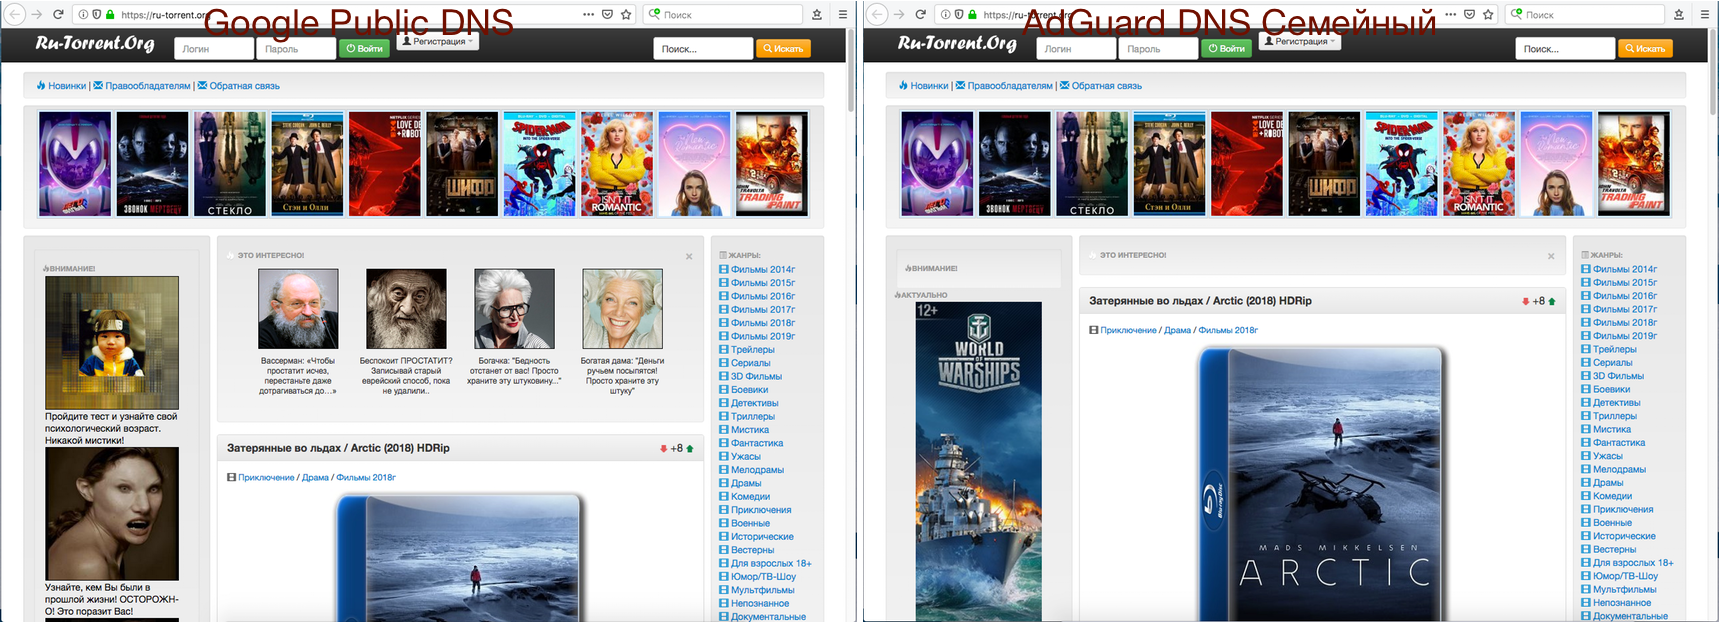Click red downvote arrow in Google Public DNS window
1719x622 pixels.
[x=663, y=449]
